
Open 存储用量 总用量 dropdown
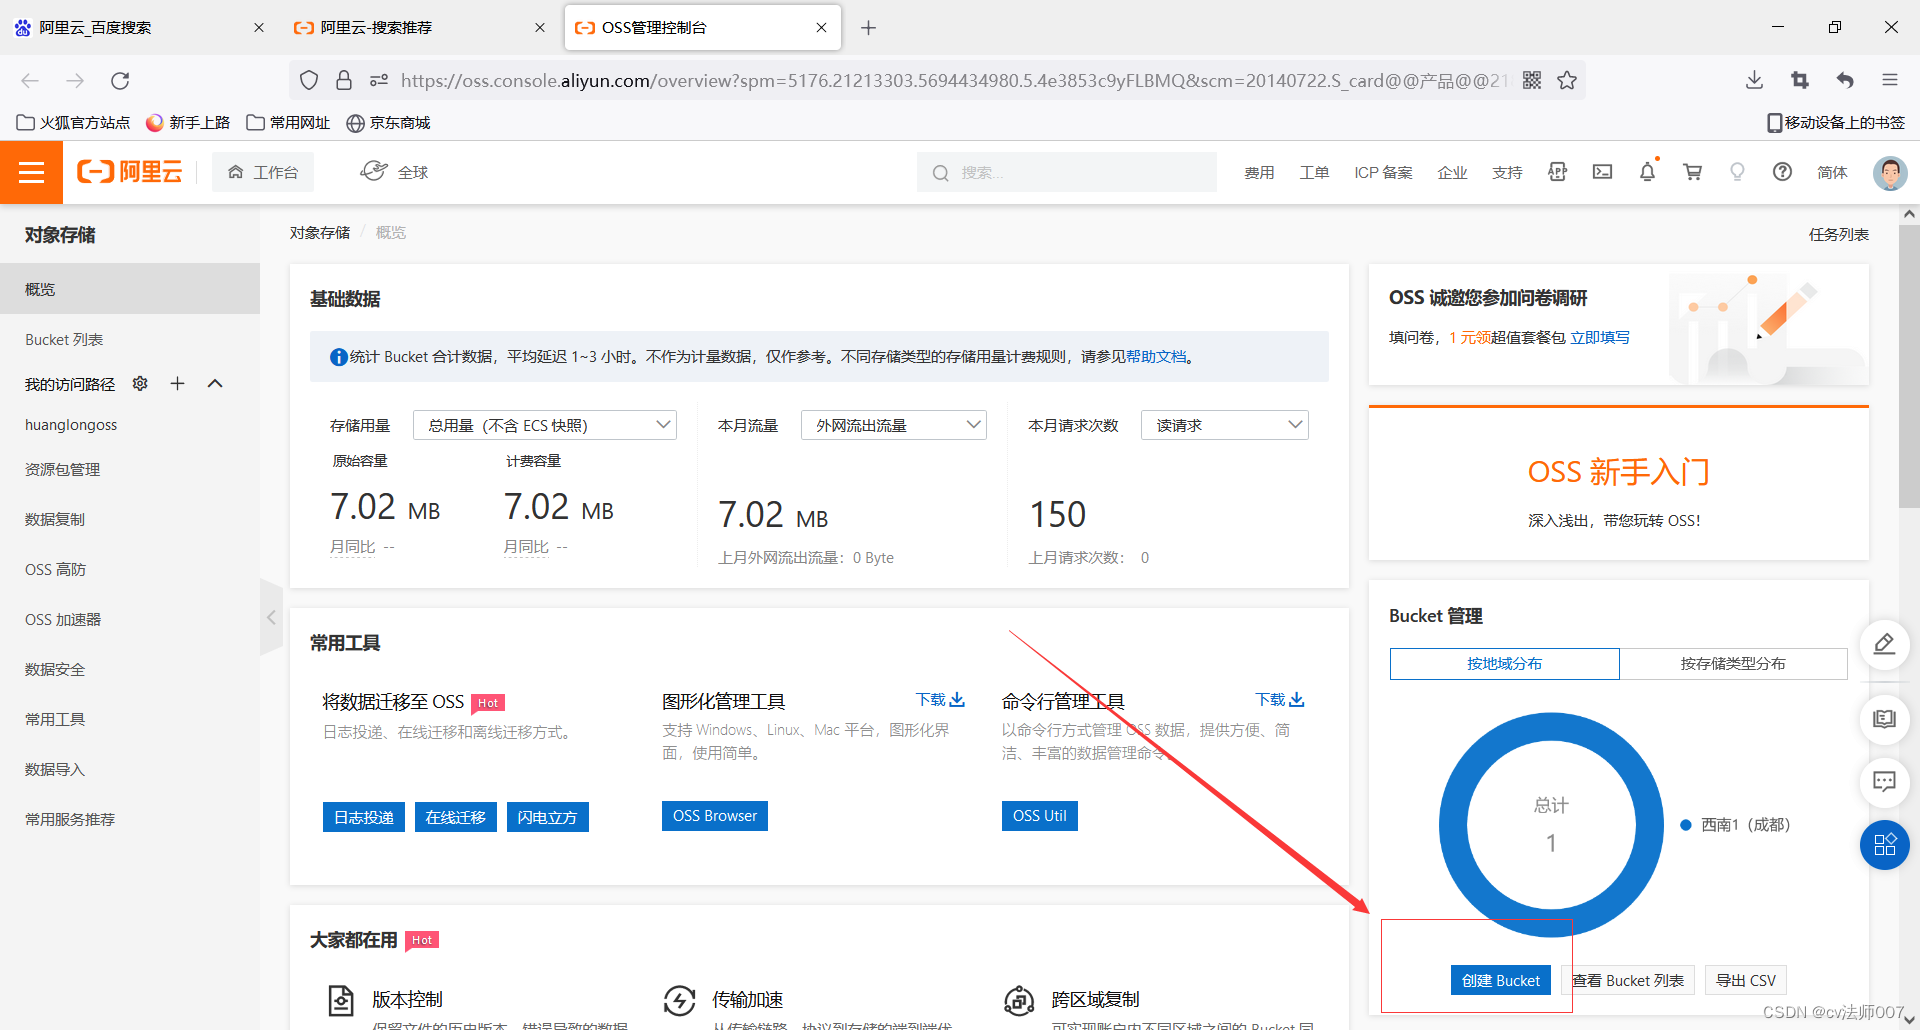[x=545, y=425]
